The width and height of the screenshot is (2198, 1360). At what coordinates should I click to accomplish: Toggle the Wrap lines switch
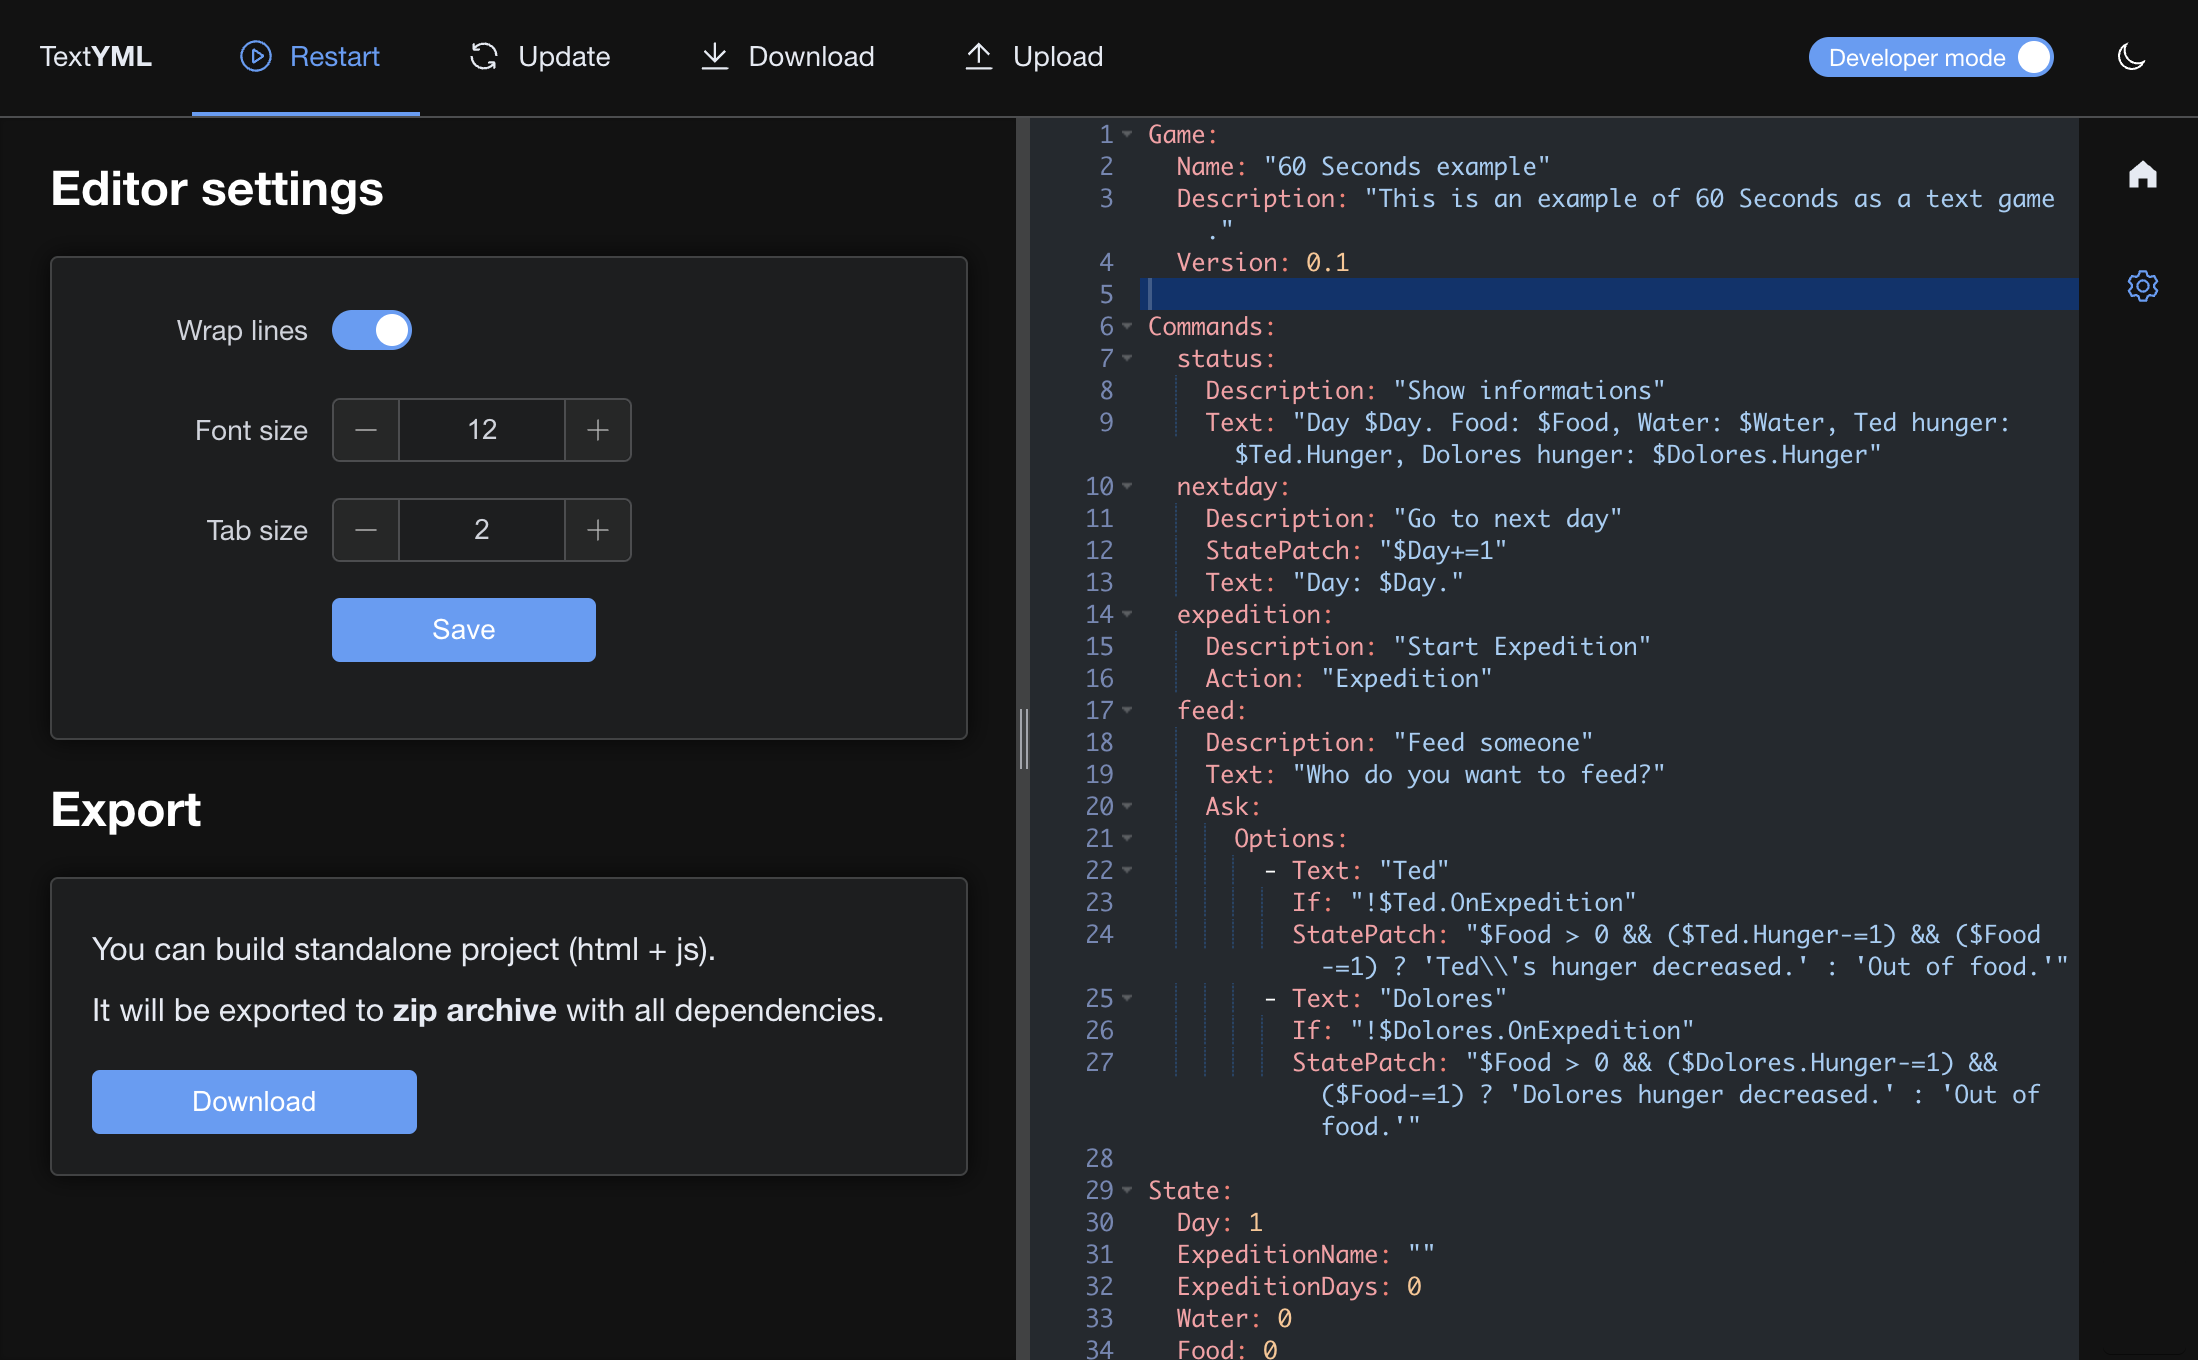(372, 330)
